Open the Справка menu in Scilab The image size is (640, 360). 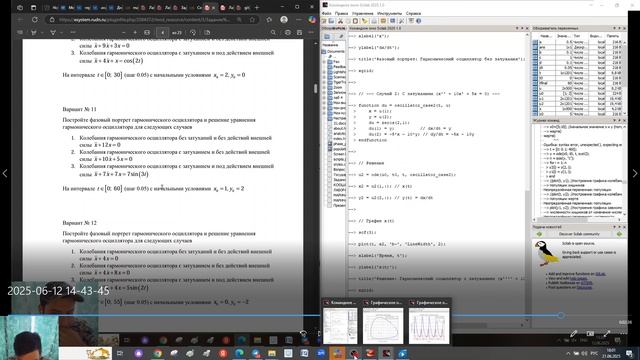413,13
